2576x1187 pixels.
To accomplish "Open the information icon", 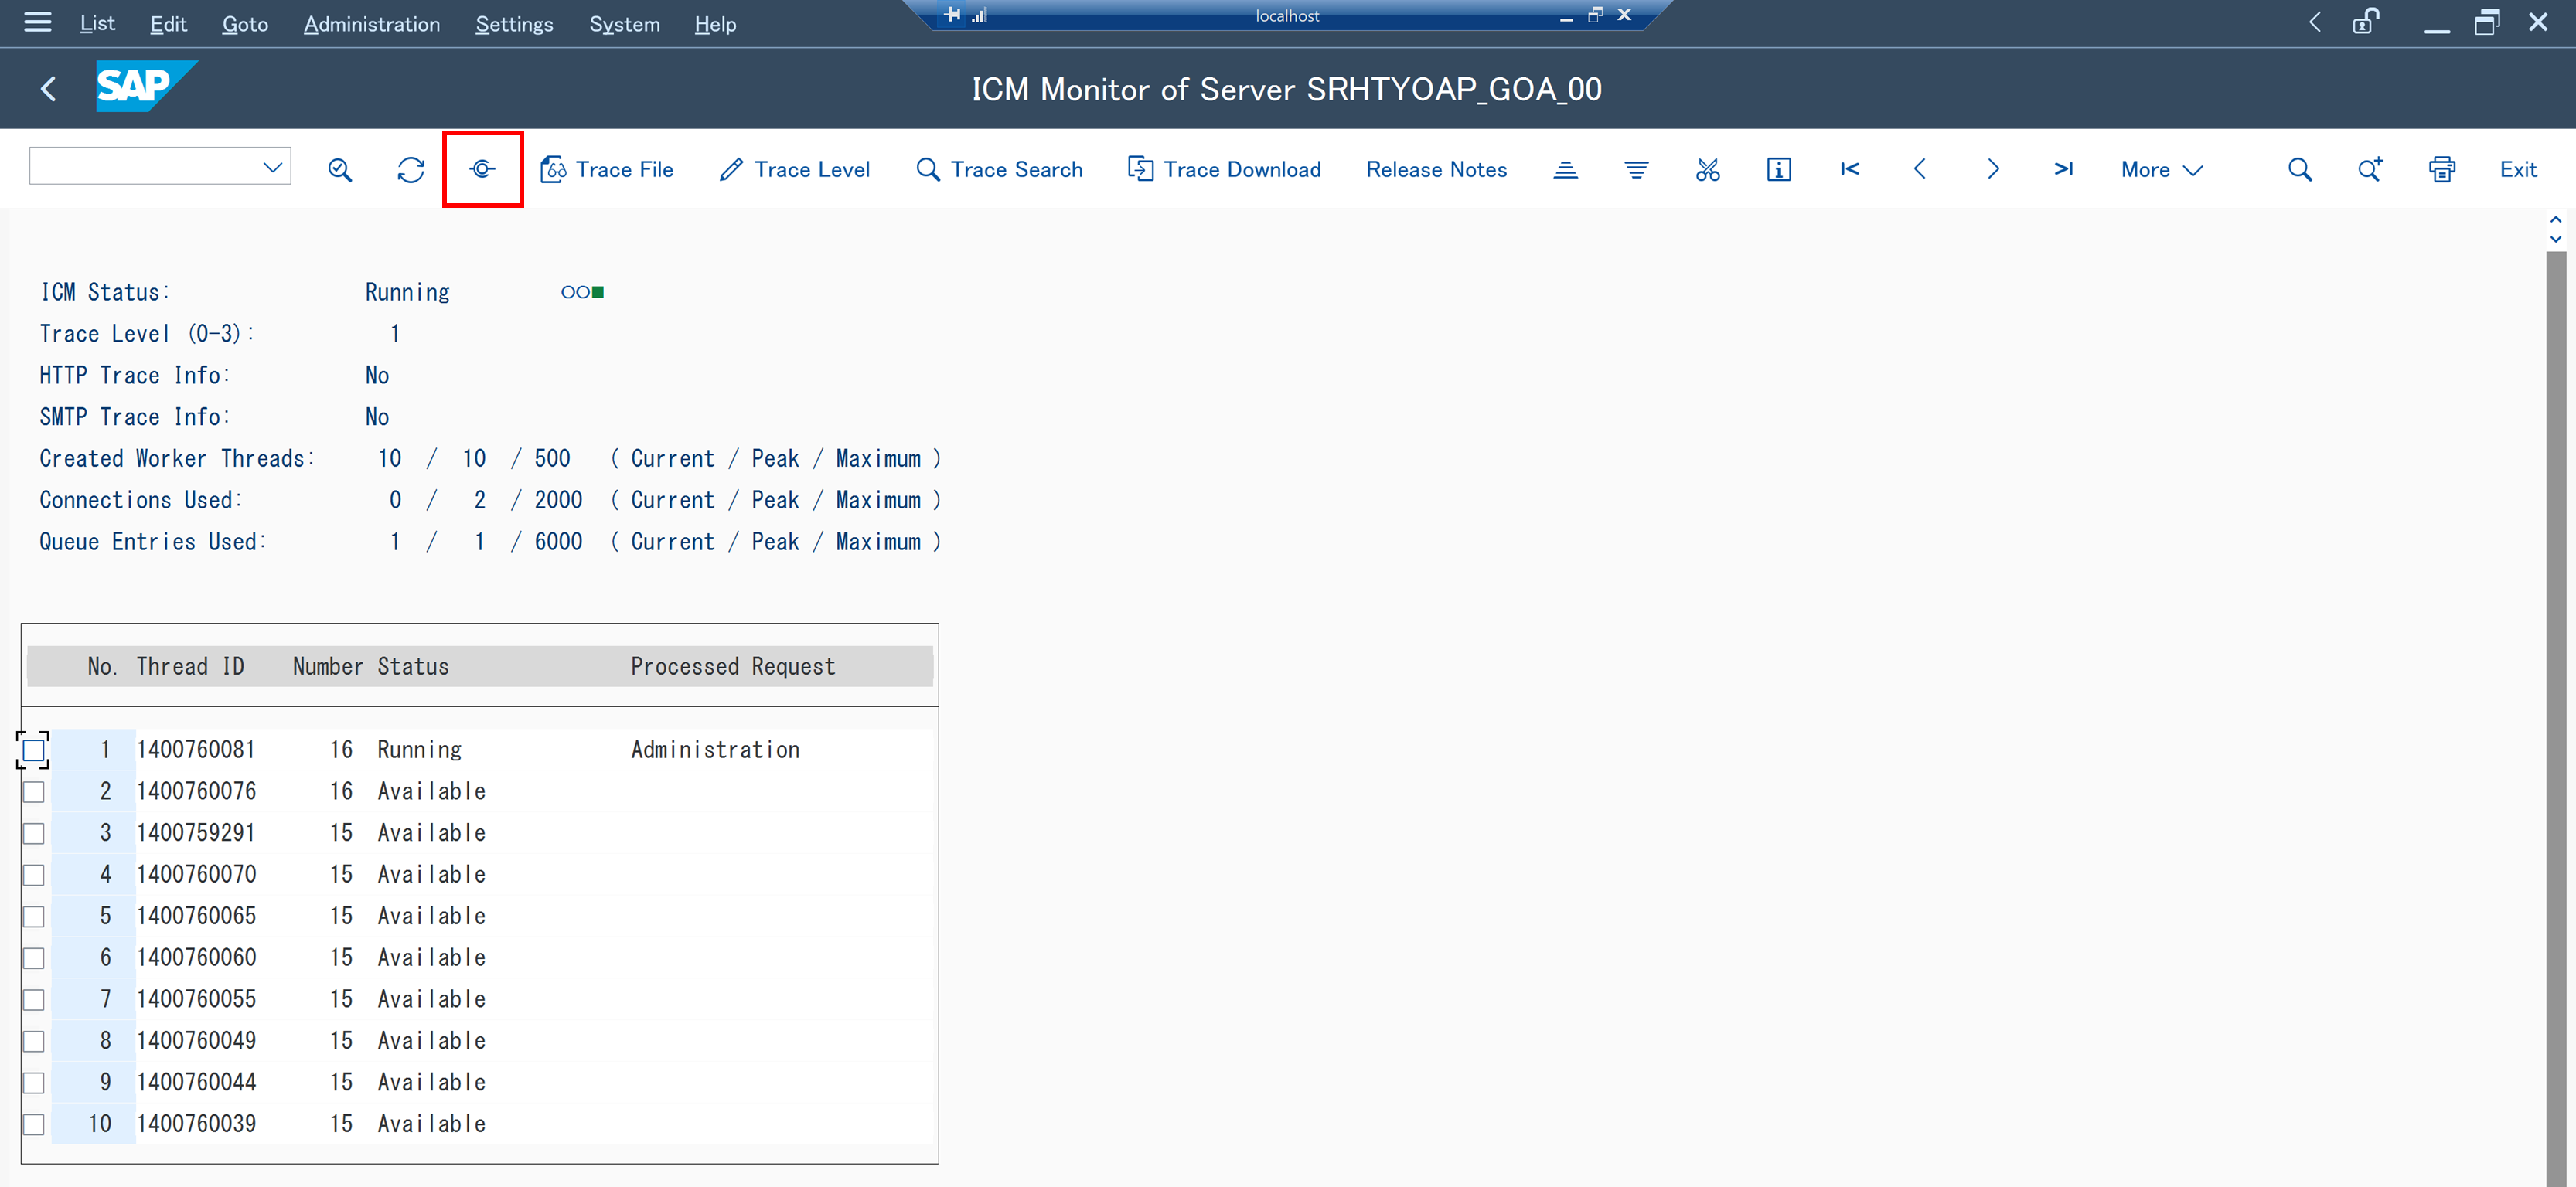I will [x=1778, y=170].
